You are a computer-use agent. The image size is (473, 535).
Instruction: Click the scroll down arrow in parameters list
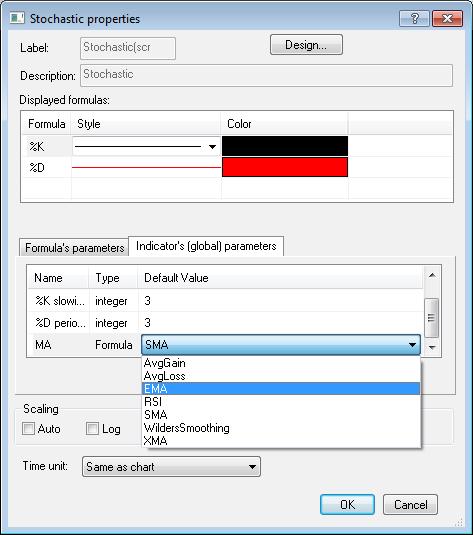[432, 347]
